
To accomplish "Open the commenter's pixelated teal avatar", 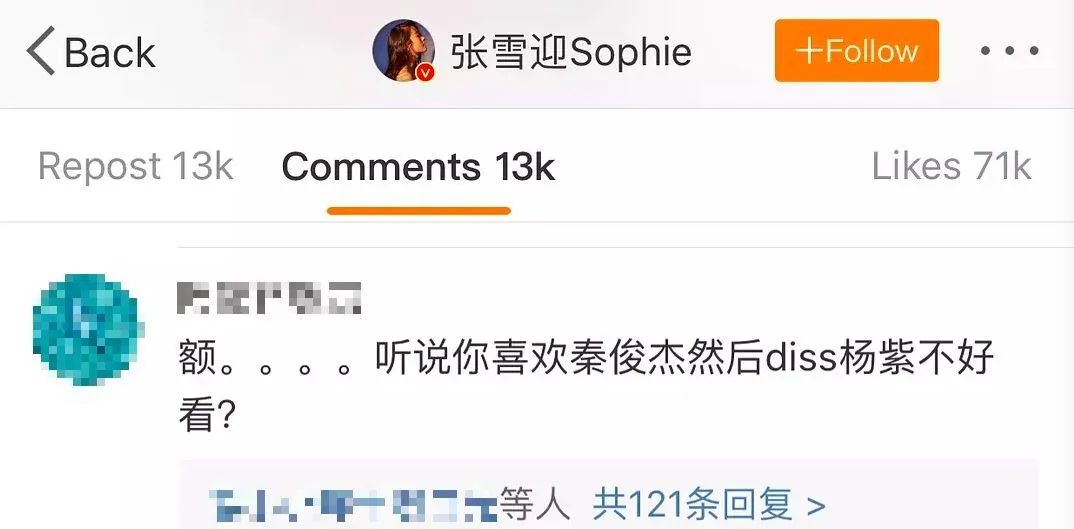I will [x=86, y=330].
